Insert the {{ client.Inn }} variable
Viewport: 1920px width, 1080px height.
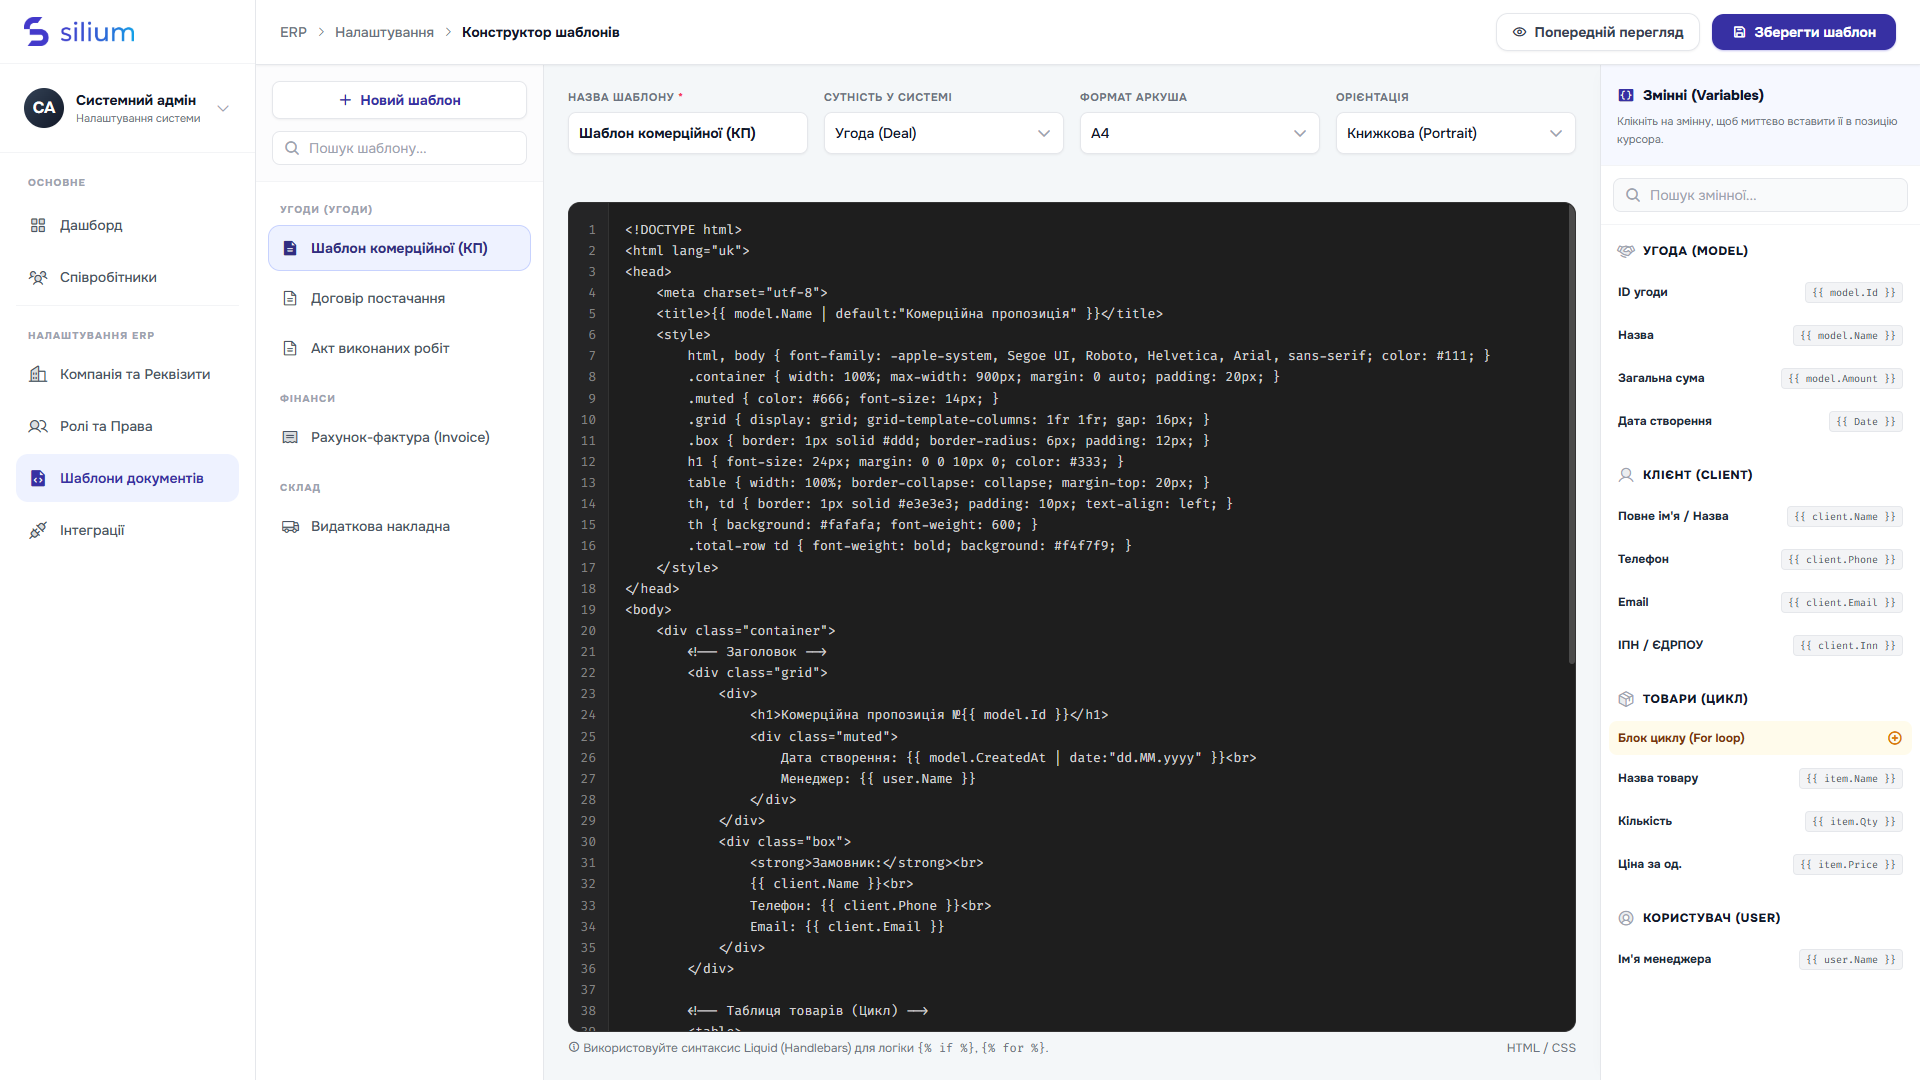pos(1847,646)
